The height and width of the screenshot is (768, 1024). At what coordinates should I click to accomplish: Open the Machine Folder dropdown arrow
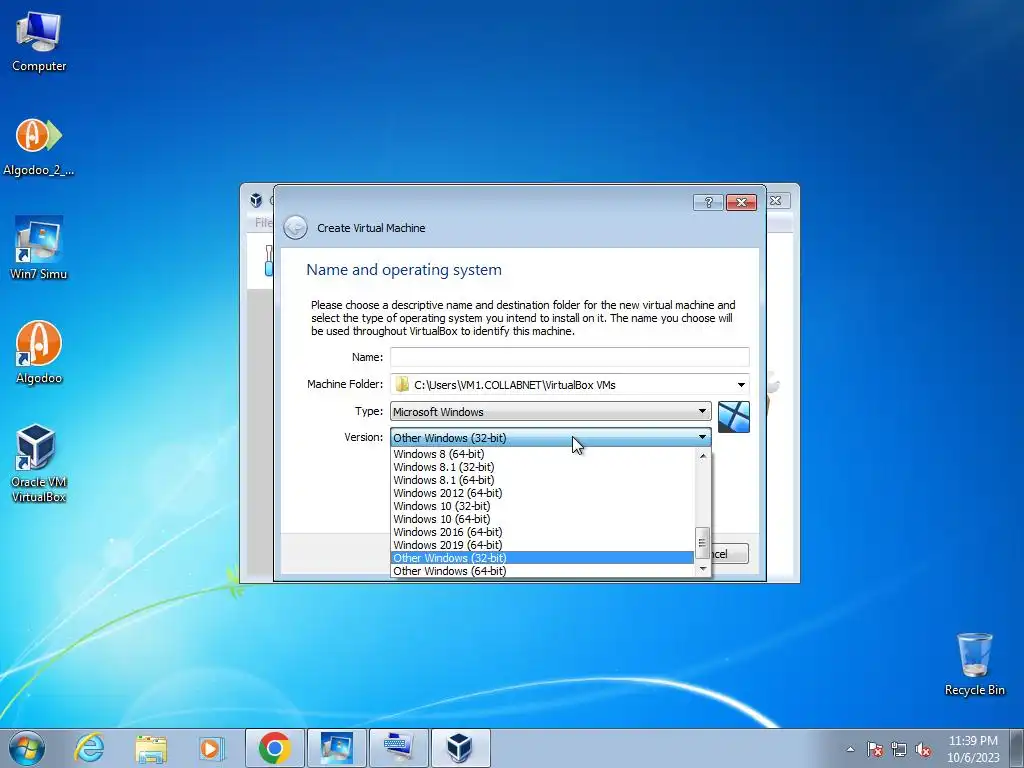tap(741, 385)
